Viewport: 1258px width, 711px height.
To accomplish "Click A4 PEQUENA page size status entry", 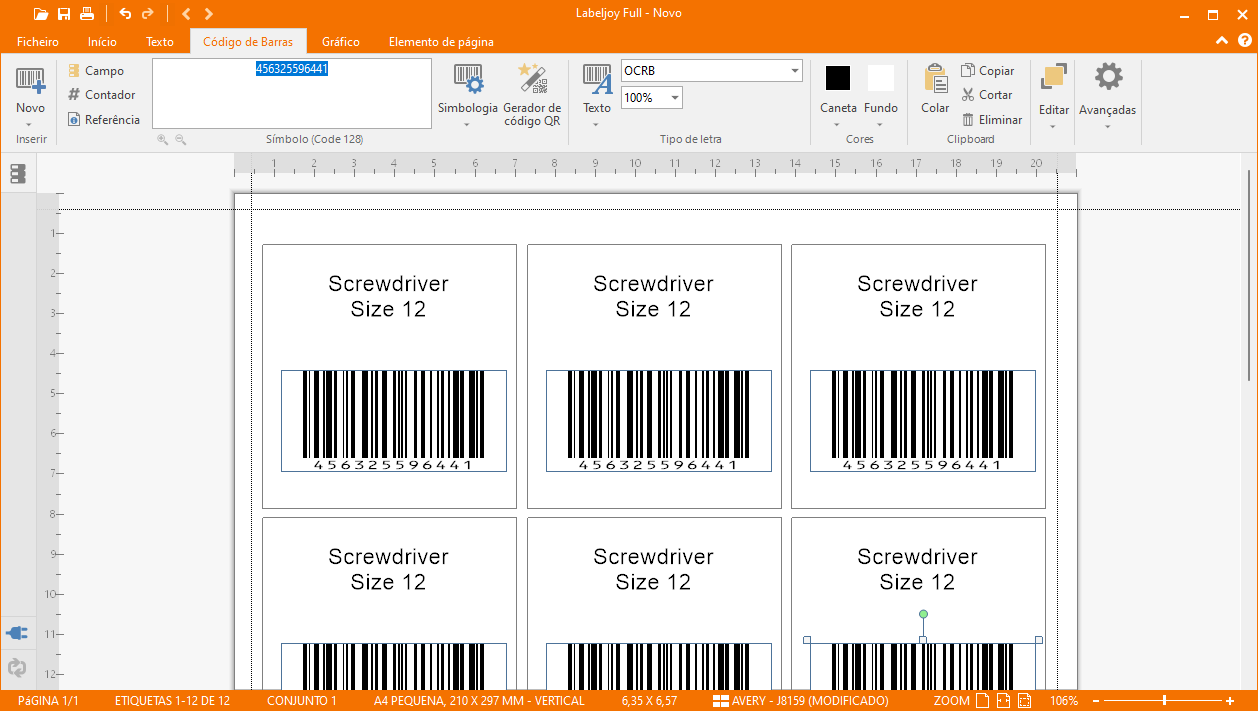I will (x=479, y=701).
